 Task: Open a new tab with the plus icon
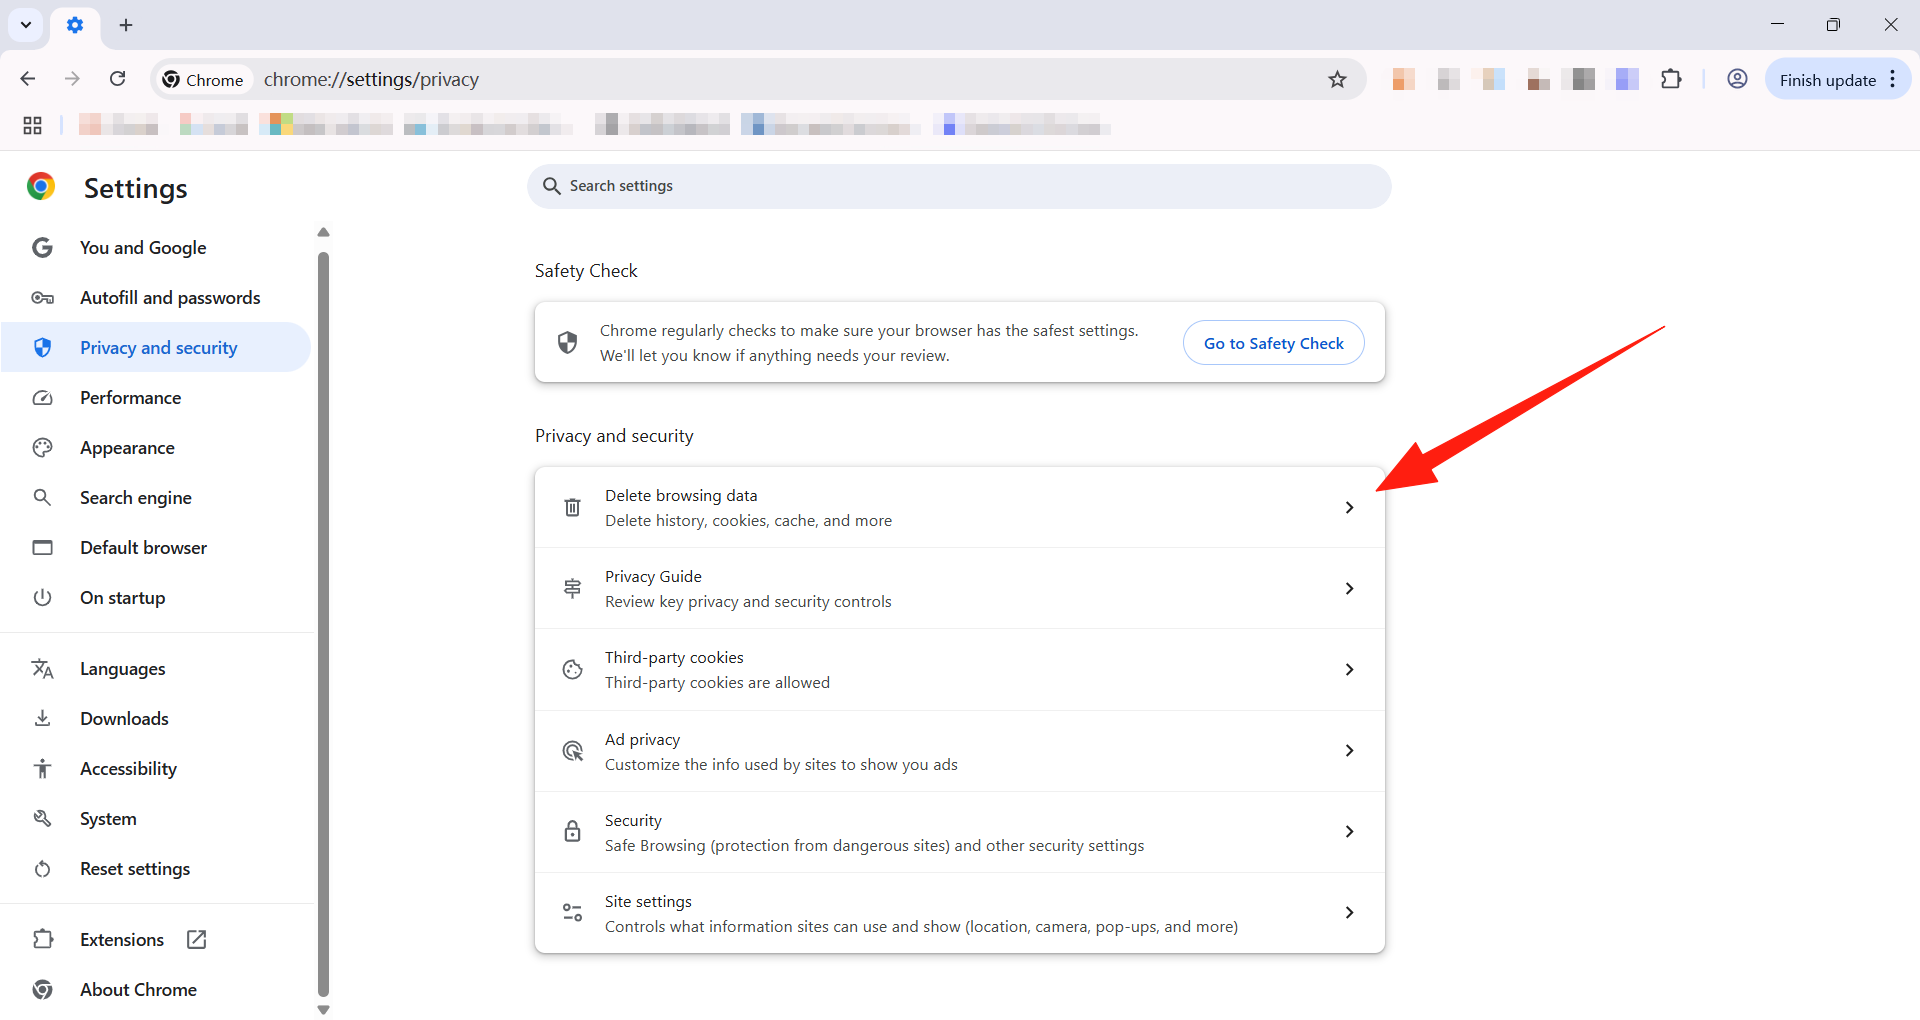(126, 25)
